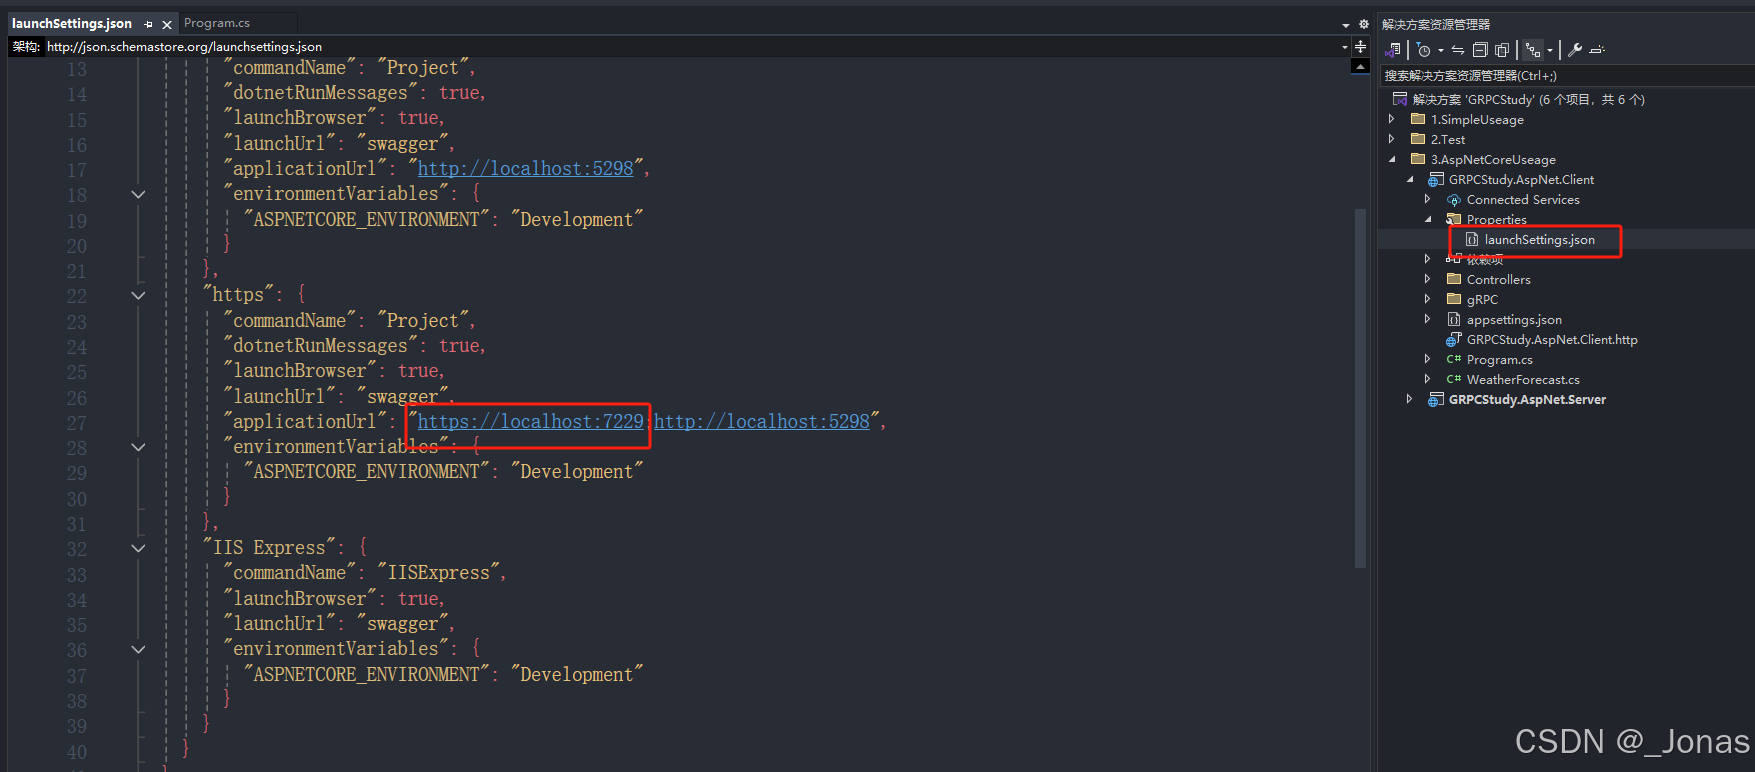Pin the launchSettings.json tab
This screenshot has height=772, width=1755.
[x=148, y=24]
